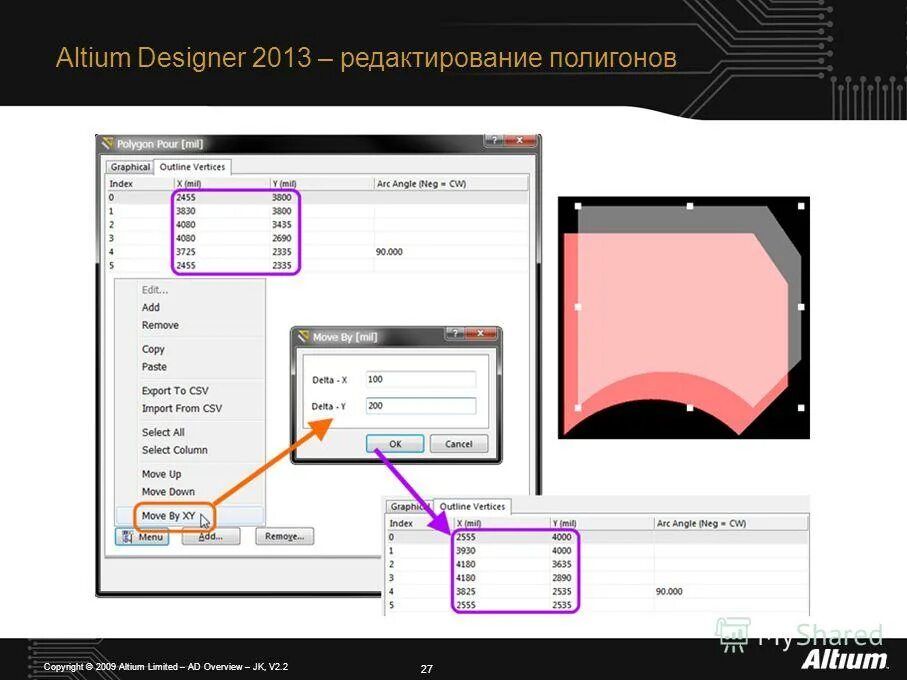Click the Delta-X input field
Image resolution: width=907 pixels, height=680 pixels.
422,379
